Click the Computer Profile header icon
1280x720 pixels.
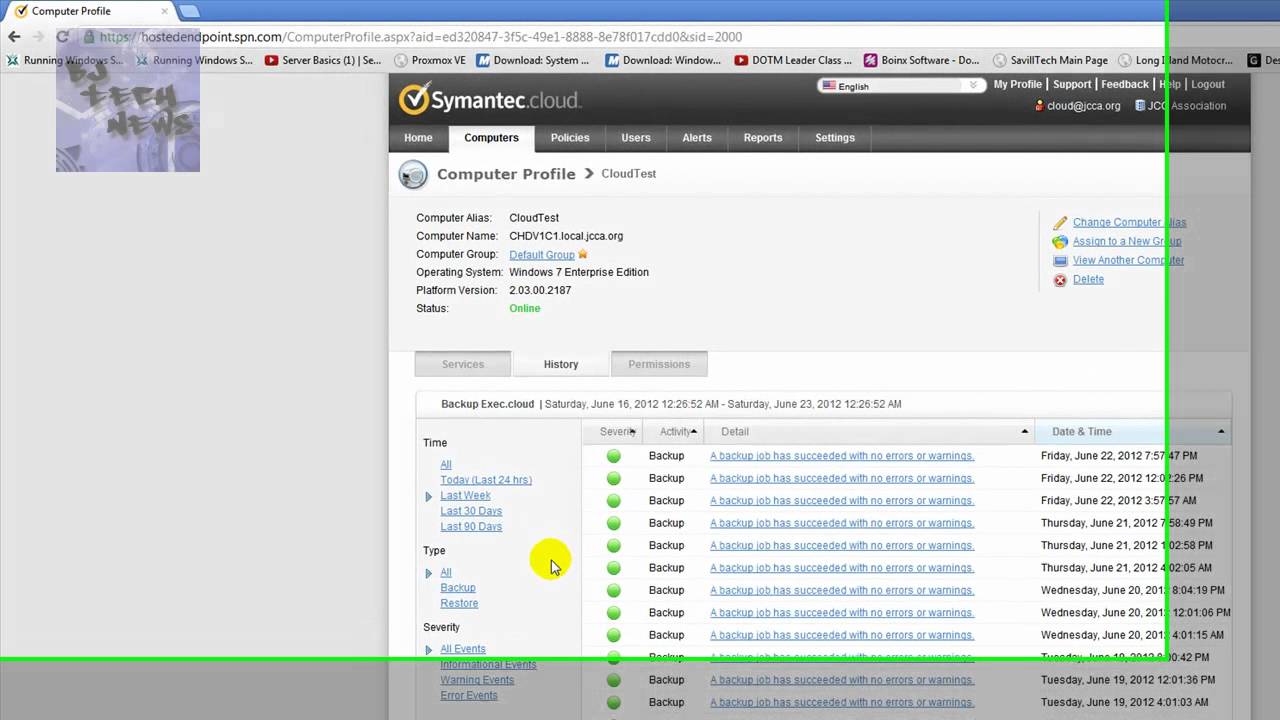point(413,174)
